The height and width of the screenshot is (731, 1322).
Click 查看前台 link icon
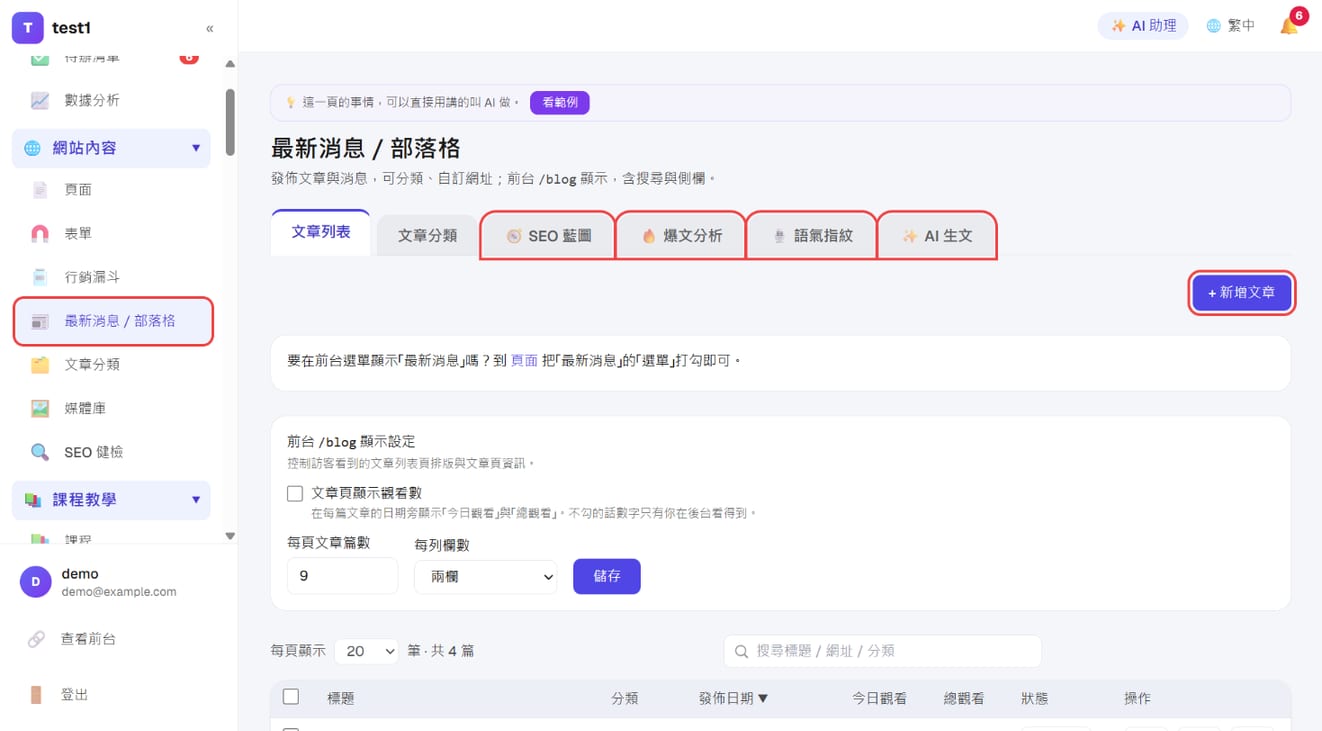36,639
